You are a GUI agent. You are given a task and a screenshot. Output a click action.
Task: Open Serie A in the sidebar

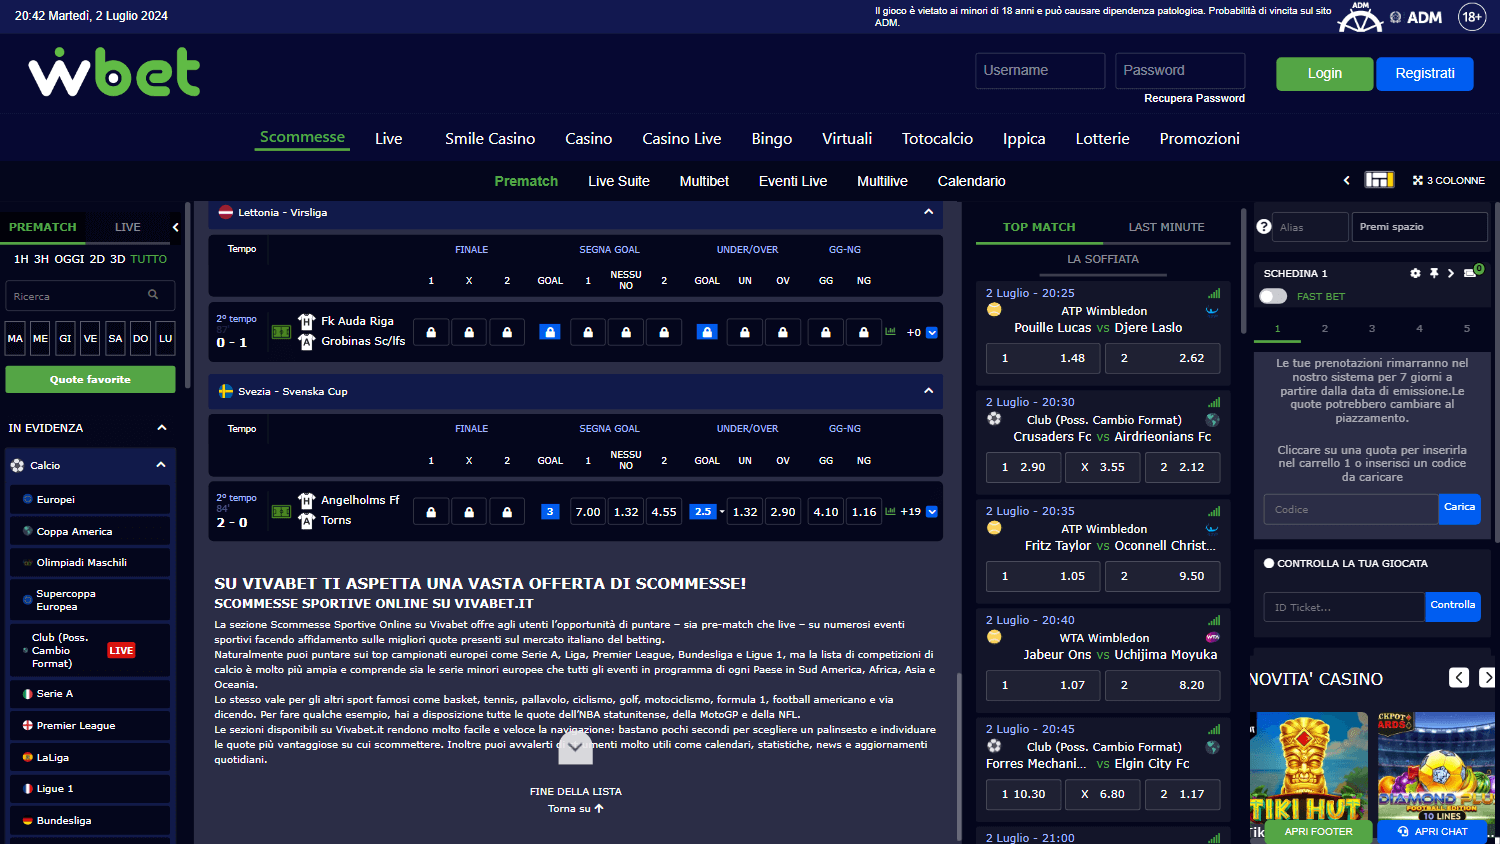90,694
